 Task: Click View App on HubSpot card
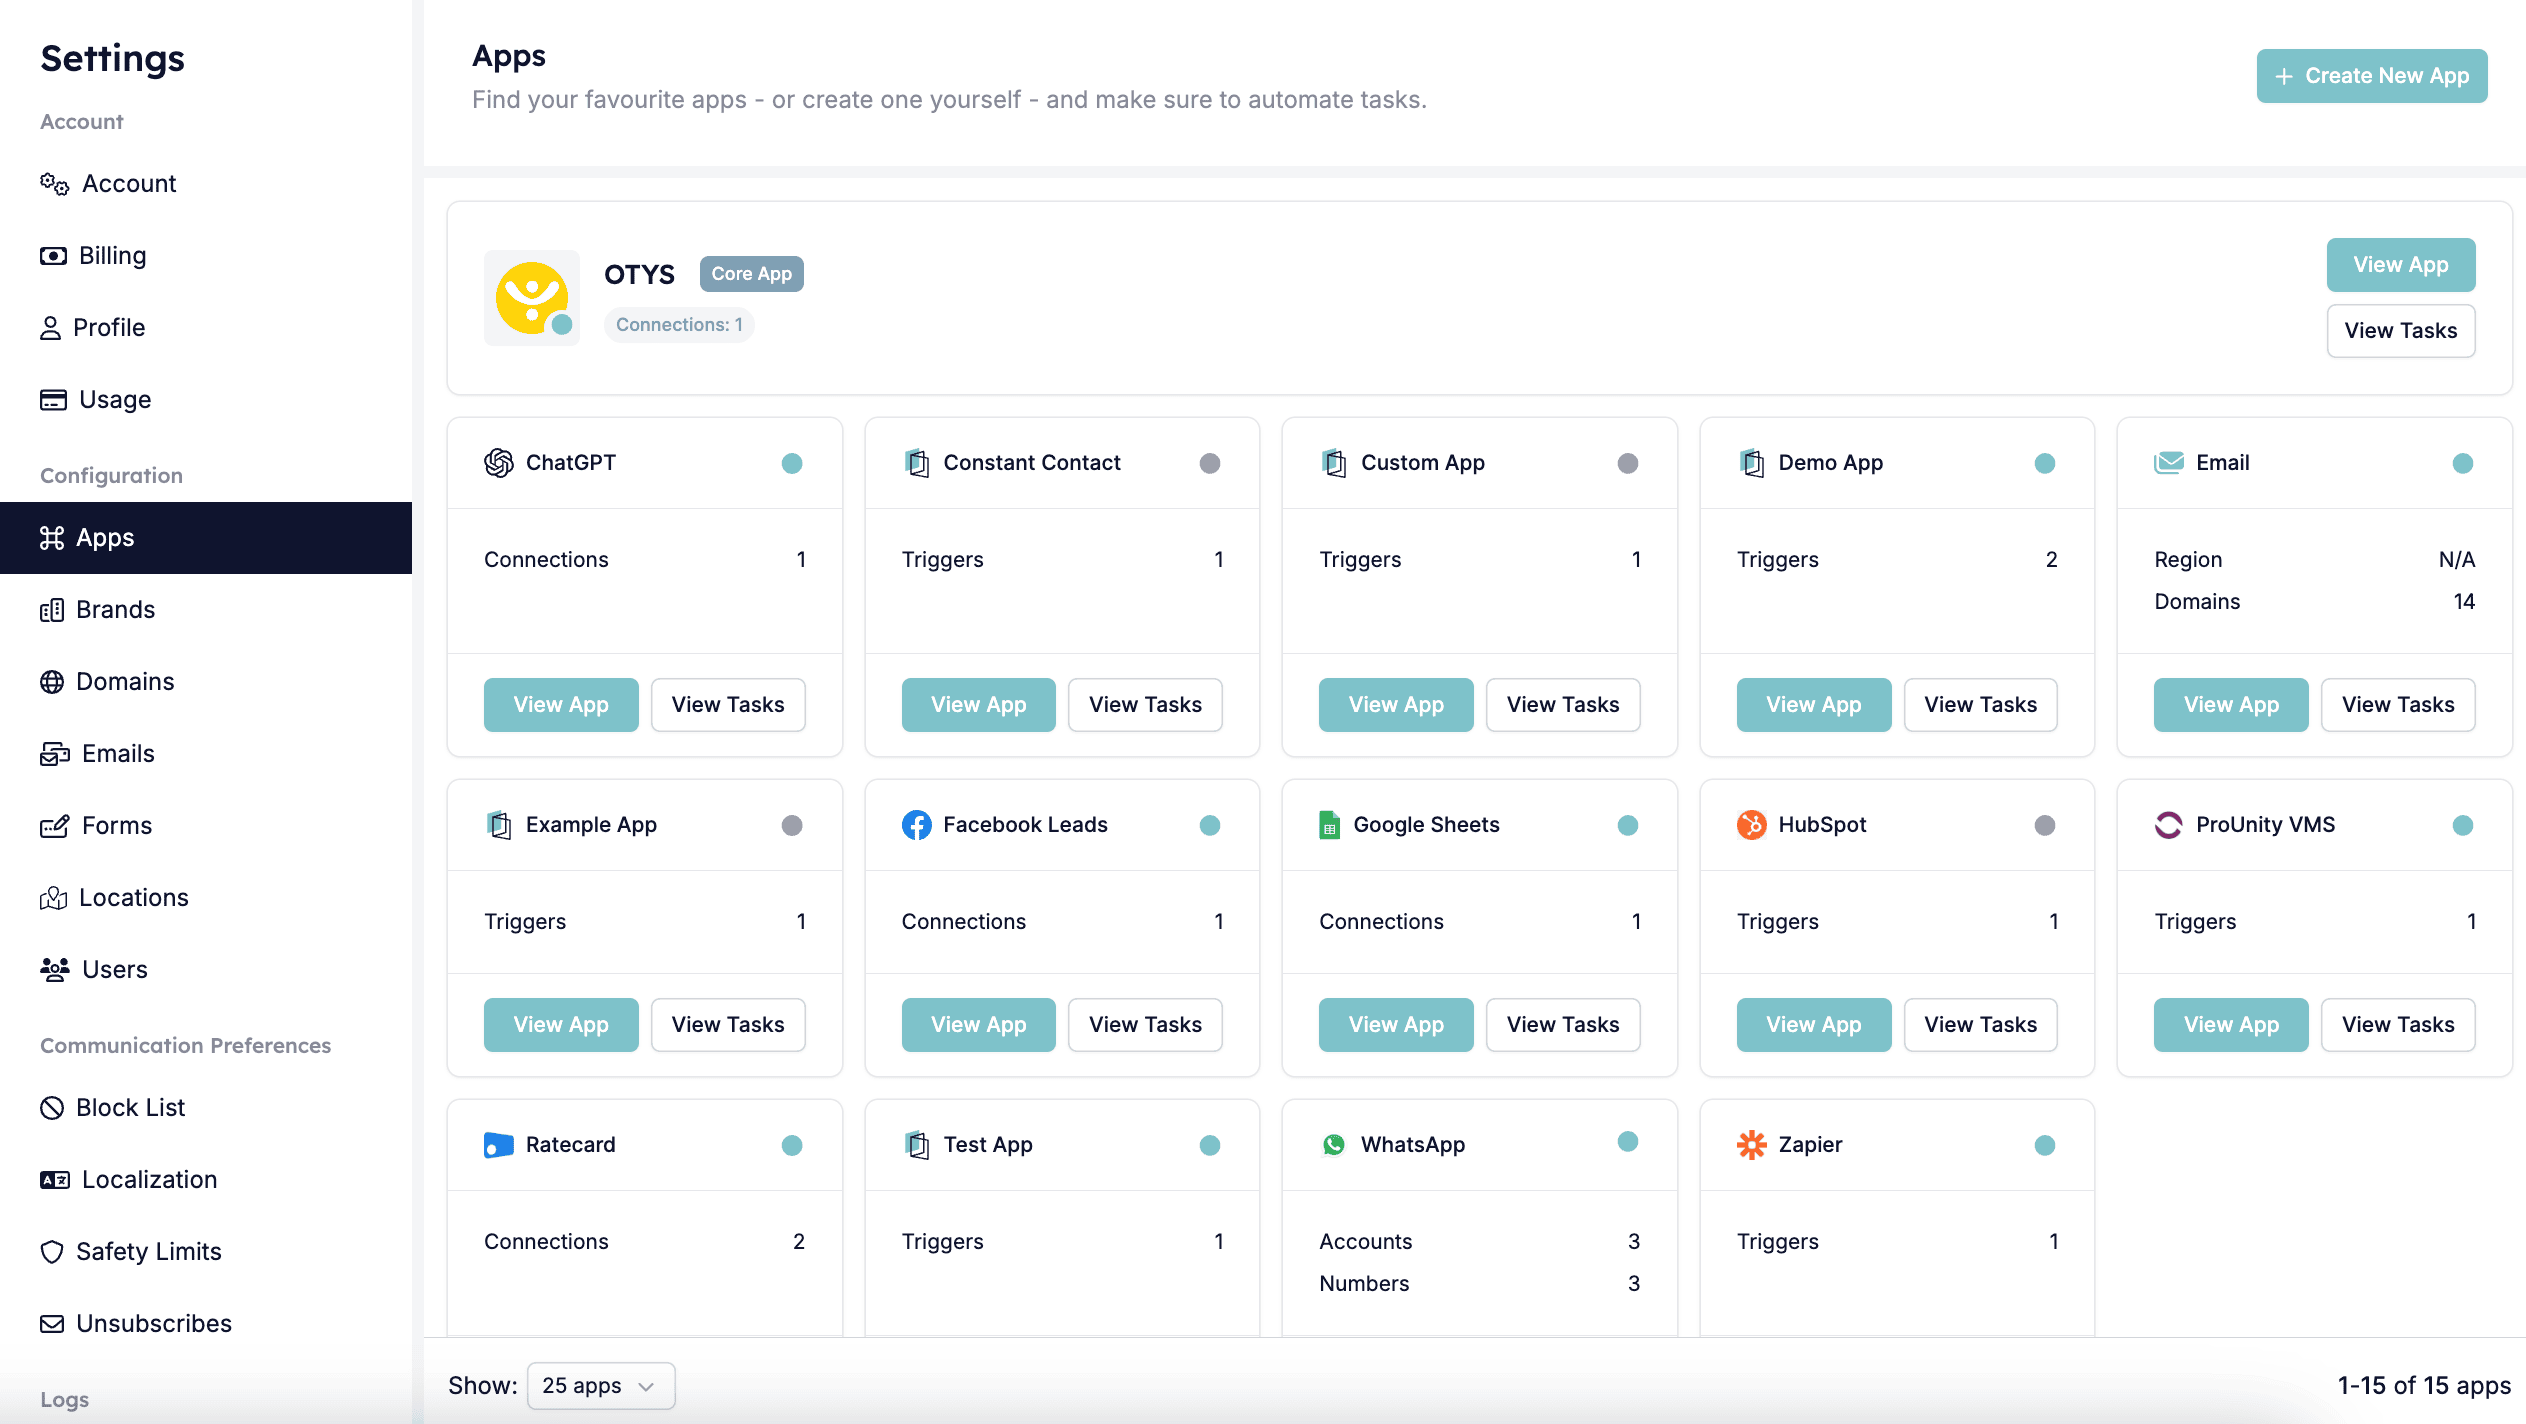(1814, 1025)
